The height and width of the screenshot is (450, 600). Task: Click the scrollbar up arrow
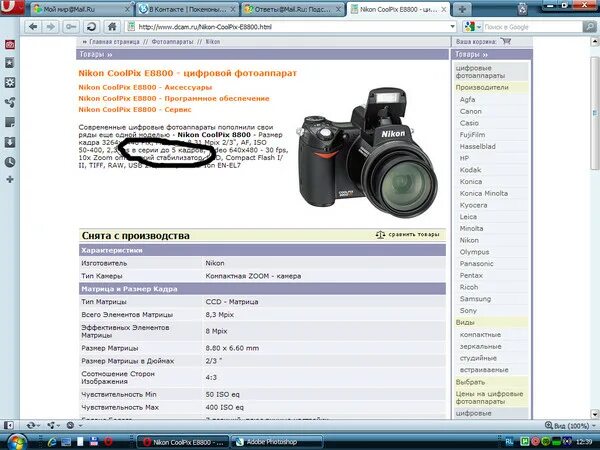(x=595, y=41)
